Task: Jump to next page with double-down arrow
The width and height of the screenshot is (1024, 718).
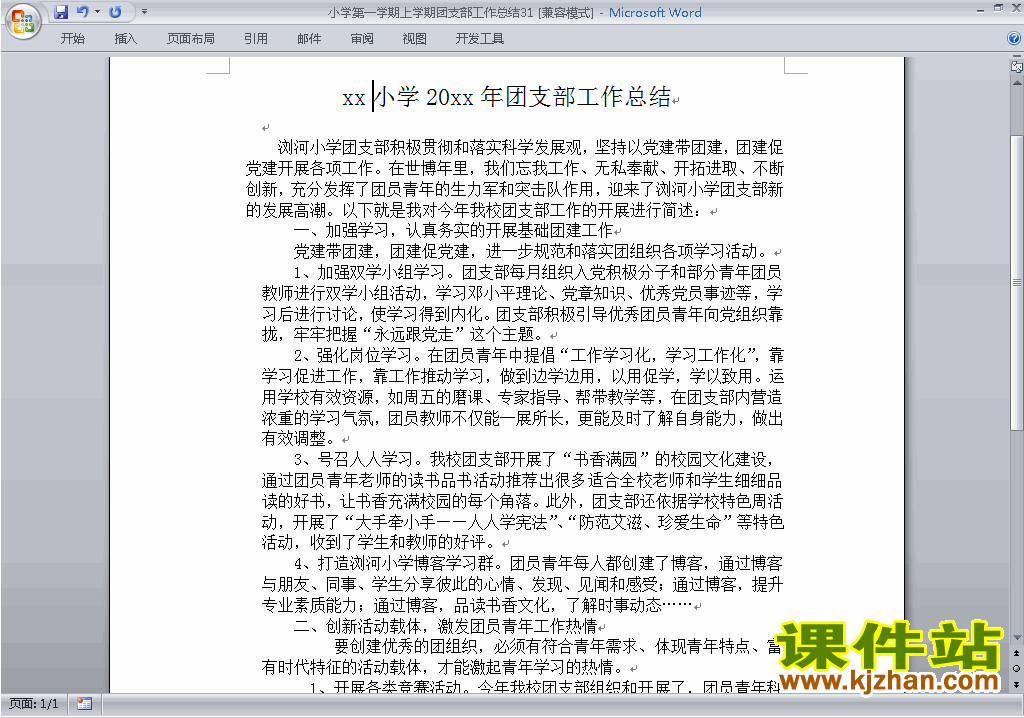Action: click(x=1017, y=684)
